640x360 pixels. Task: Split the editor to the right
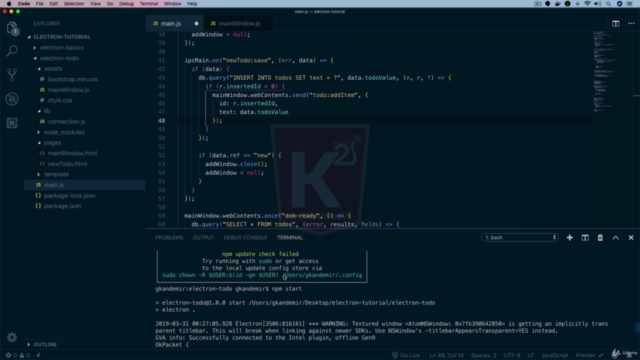pos(616,24)
